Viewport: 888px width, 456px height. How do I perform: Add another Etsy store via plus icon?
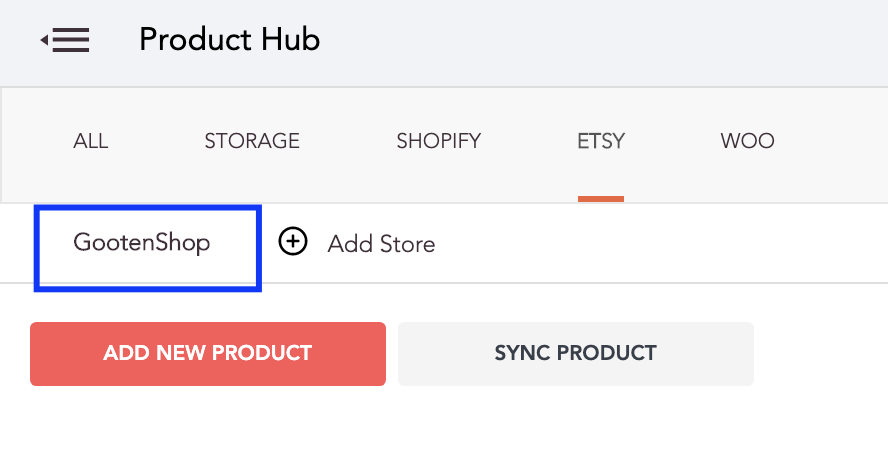click(293, 242)
